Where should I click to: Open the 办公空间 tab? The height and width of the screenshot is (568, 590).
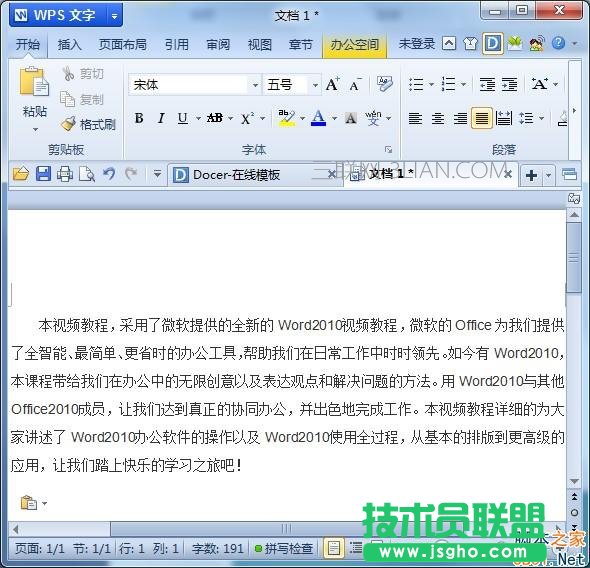(x=354, y=46)
